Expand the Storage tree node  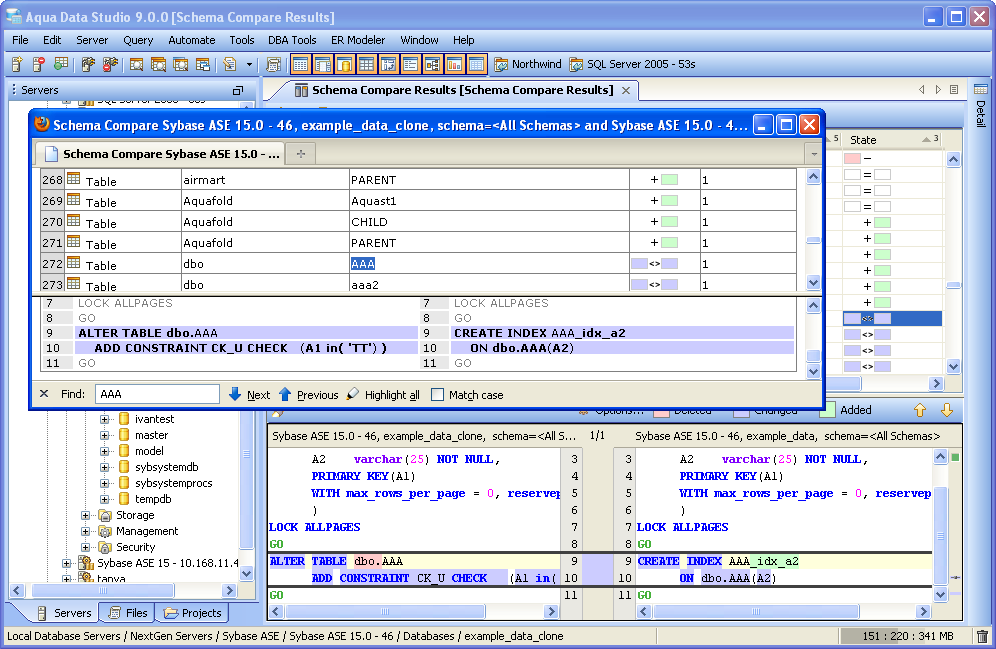click(x=86, y=515)
